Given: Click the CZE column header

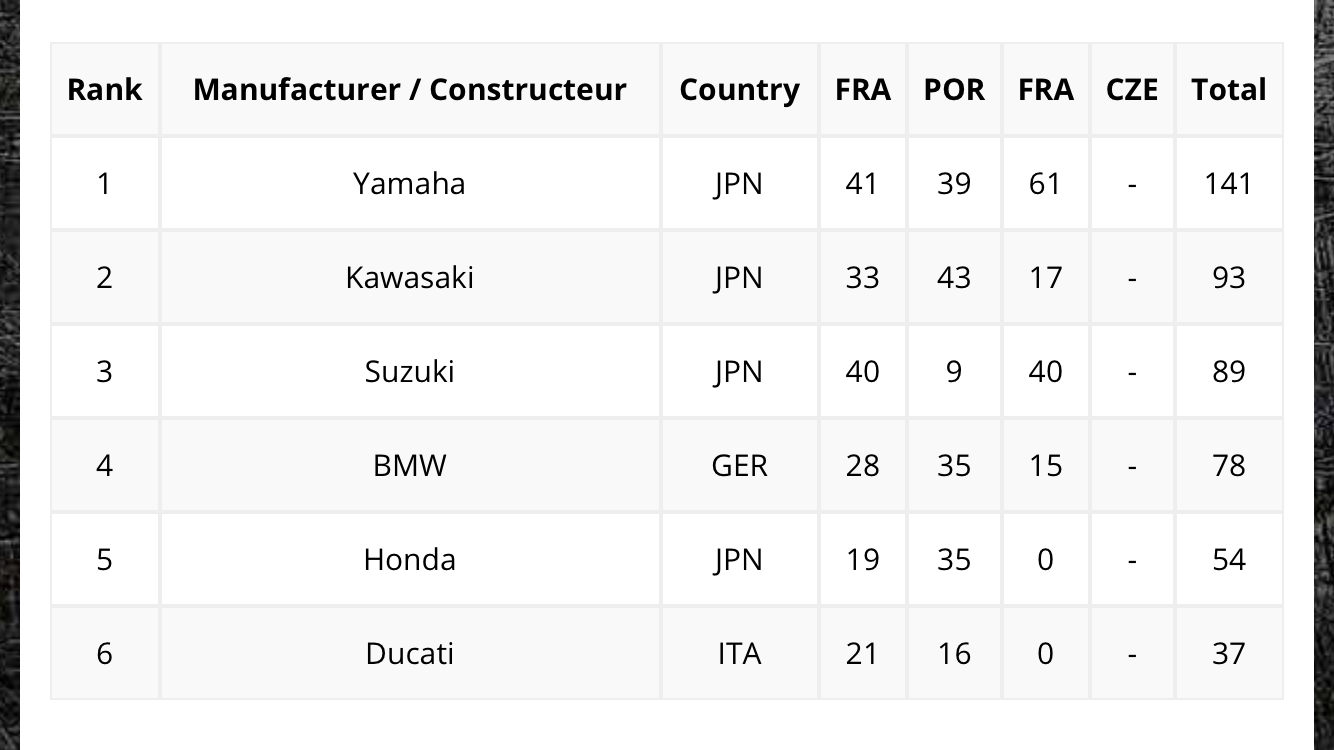Looking at the screenshot, I should click(1132, 90).
